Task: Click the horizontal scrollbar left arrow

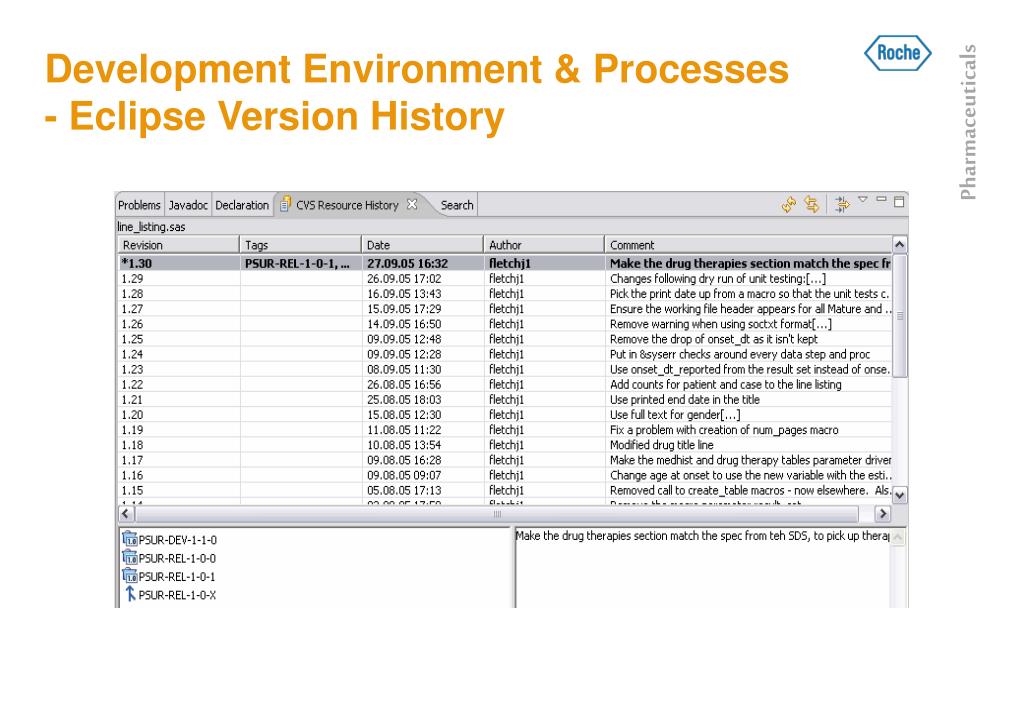Action: point(126,514)
